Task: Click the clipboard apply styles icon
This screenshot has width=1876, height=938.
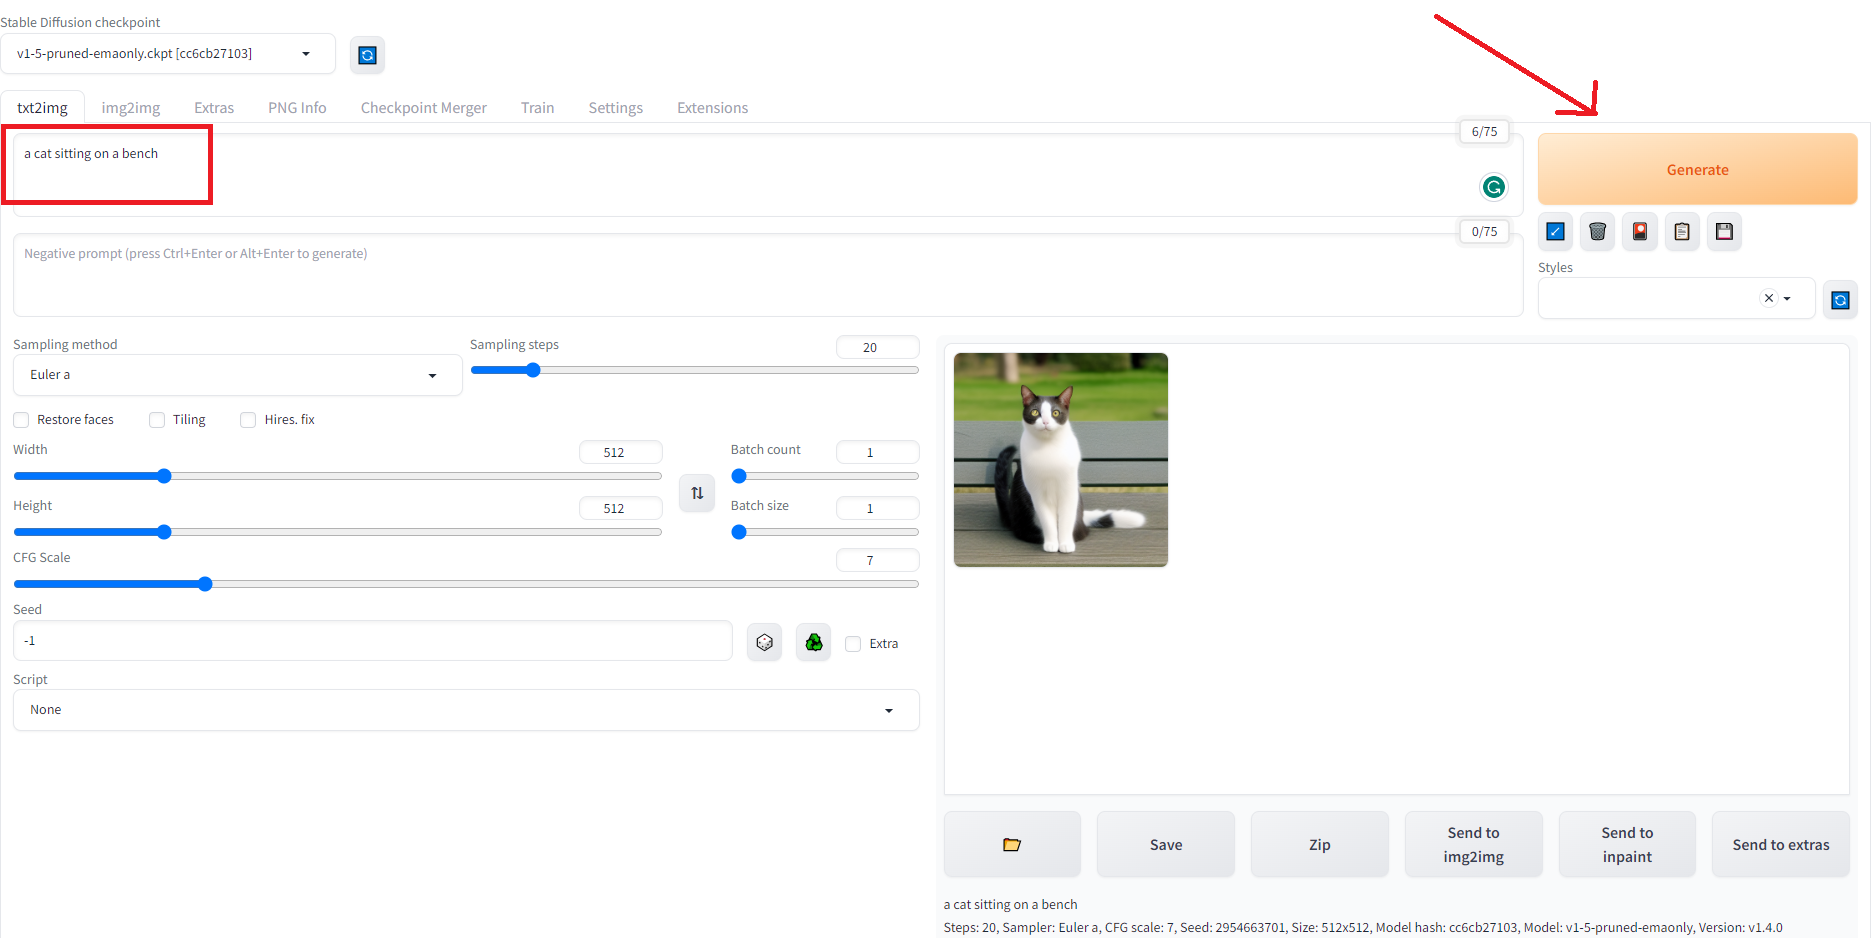Action: pos(1682,232)
